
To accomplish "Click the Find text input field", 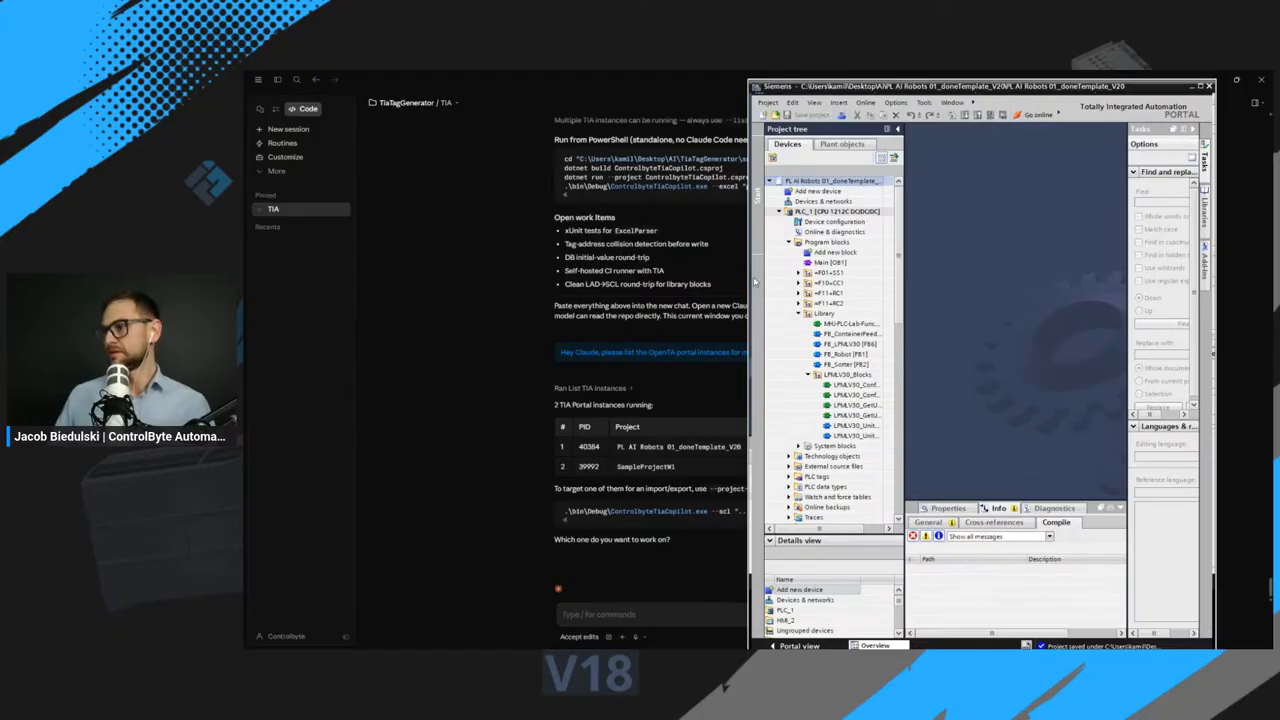I will pyautogui.click(x=1162, y=203).
